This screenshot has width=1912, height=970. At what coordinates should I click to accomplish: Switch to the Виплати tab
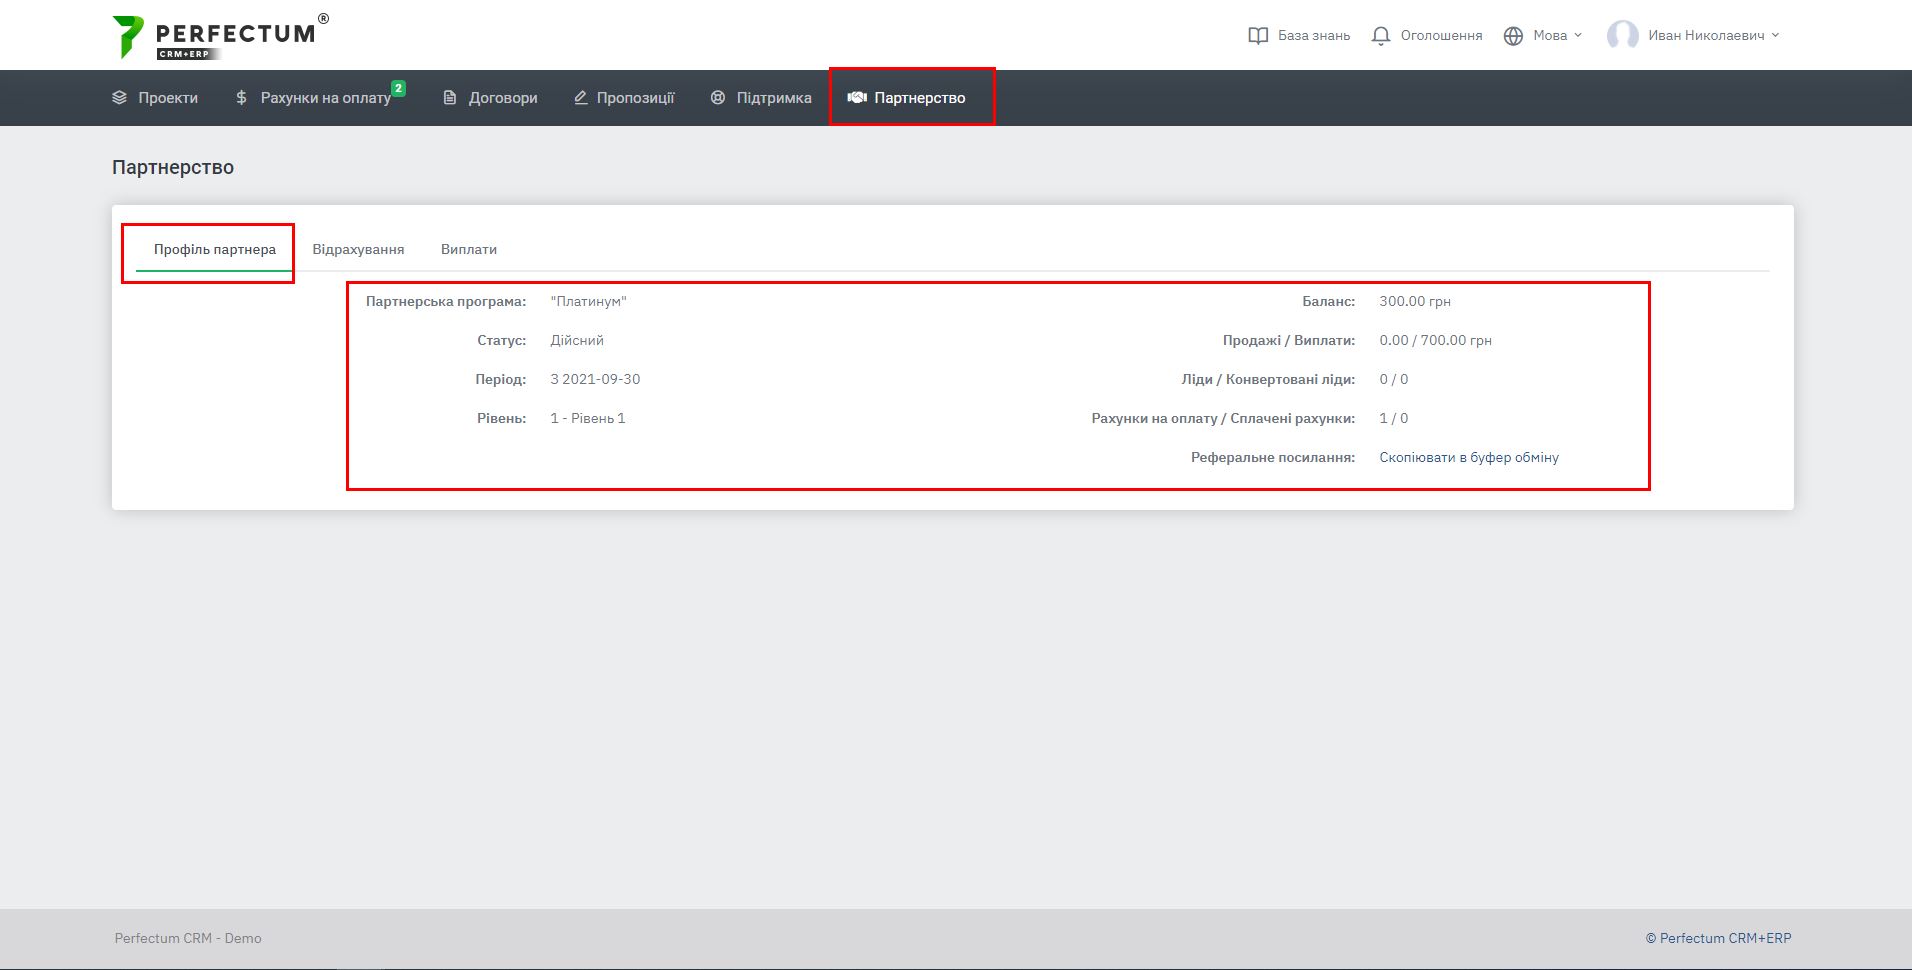click(469, 249)
